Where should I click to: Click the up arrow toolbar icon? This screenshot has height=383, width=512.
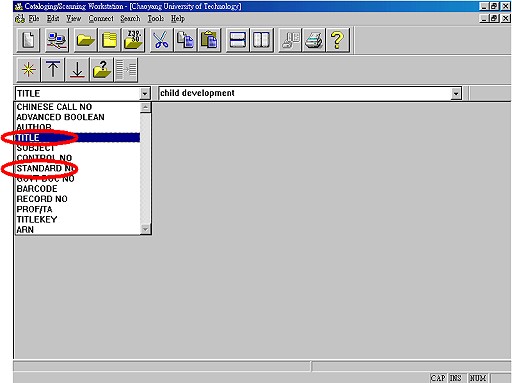[52, 70]
